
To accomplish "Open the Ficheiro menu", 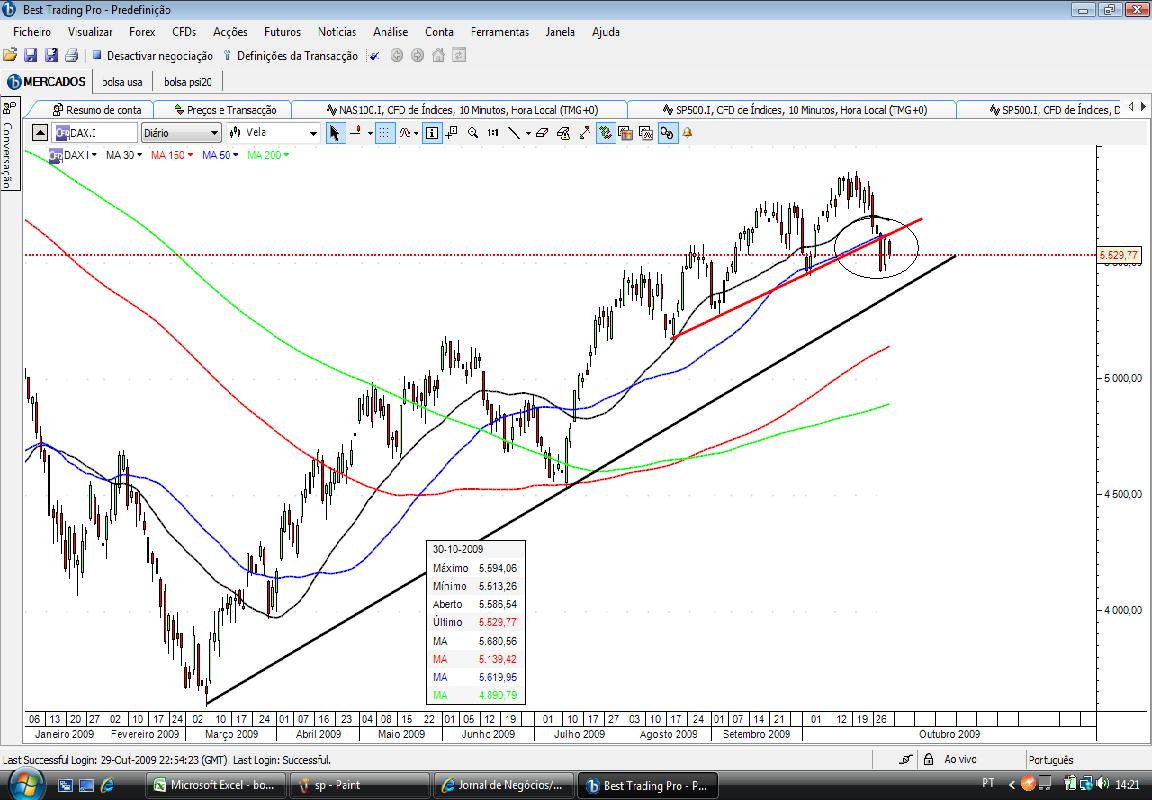I will click(32, 32).
